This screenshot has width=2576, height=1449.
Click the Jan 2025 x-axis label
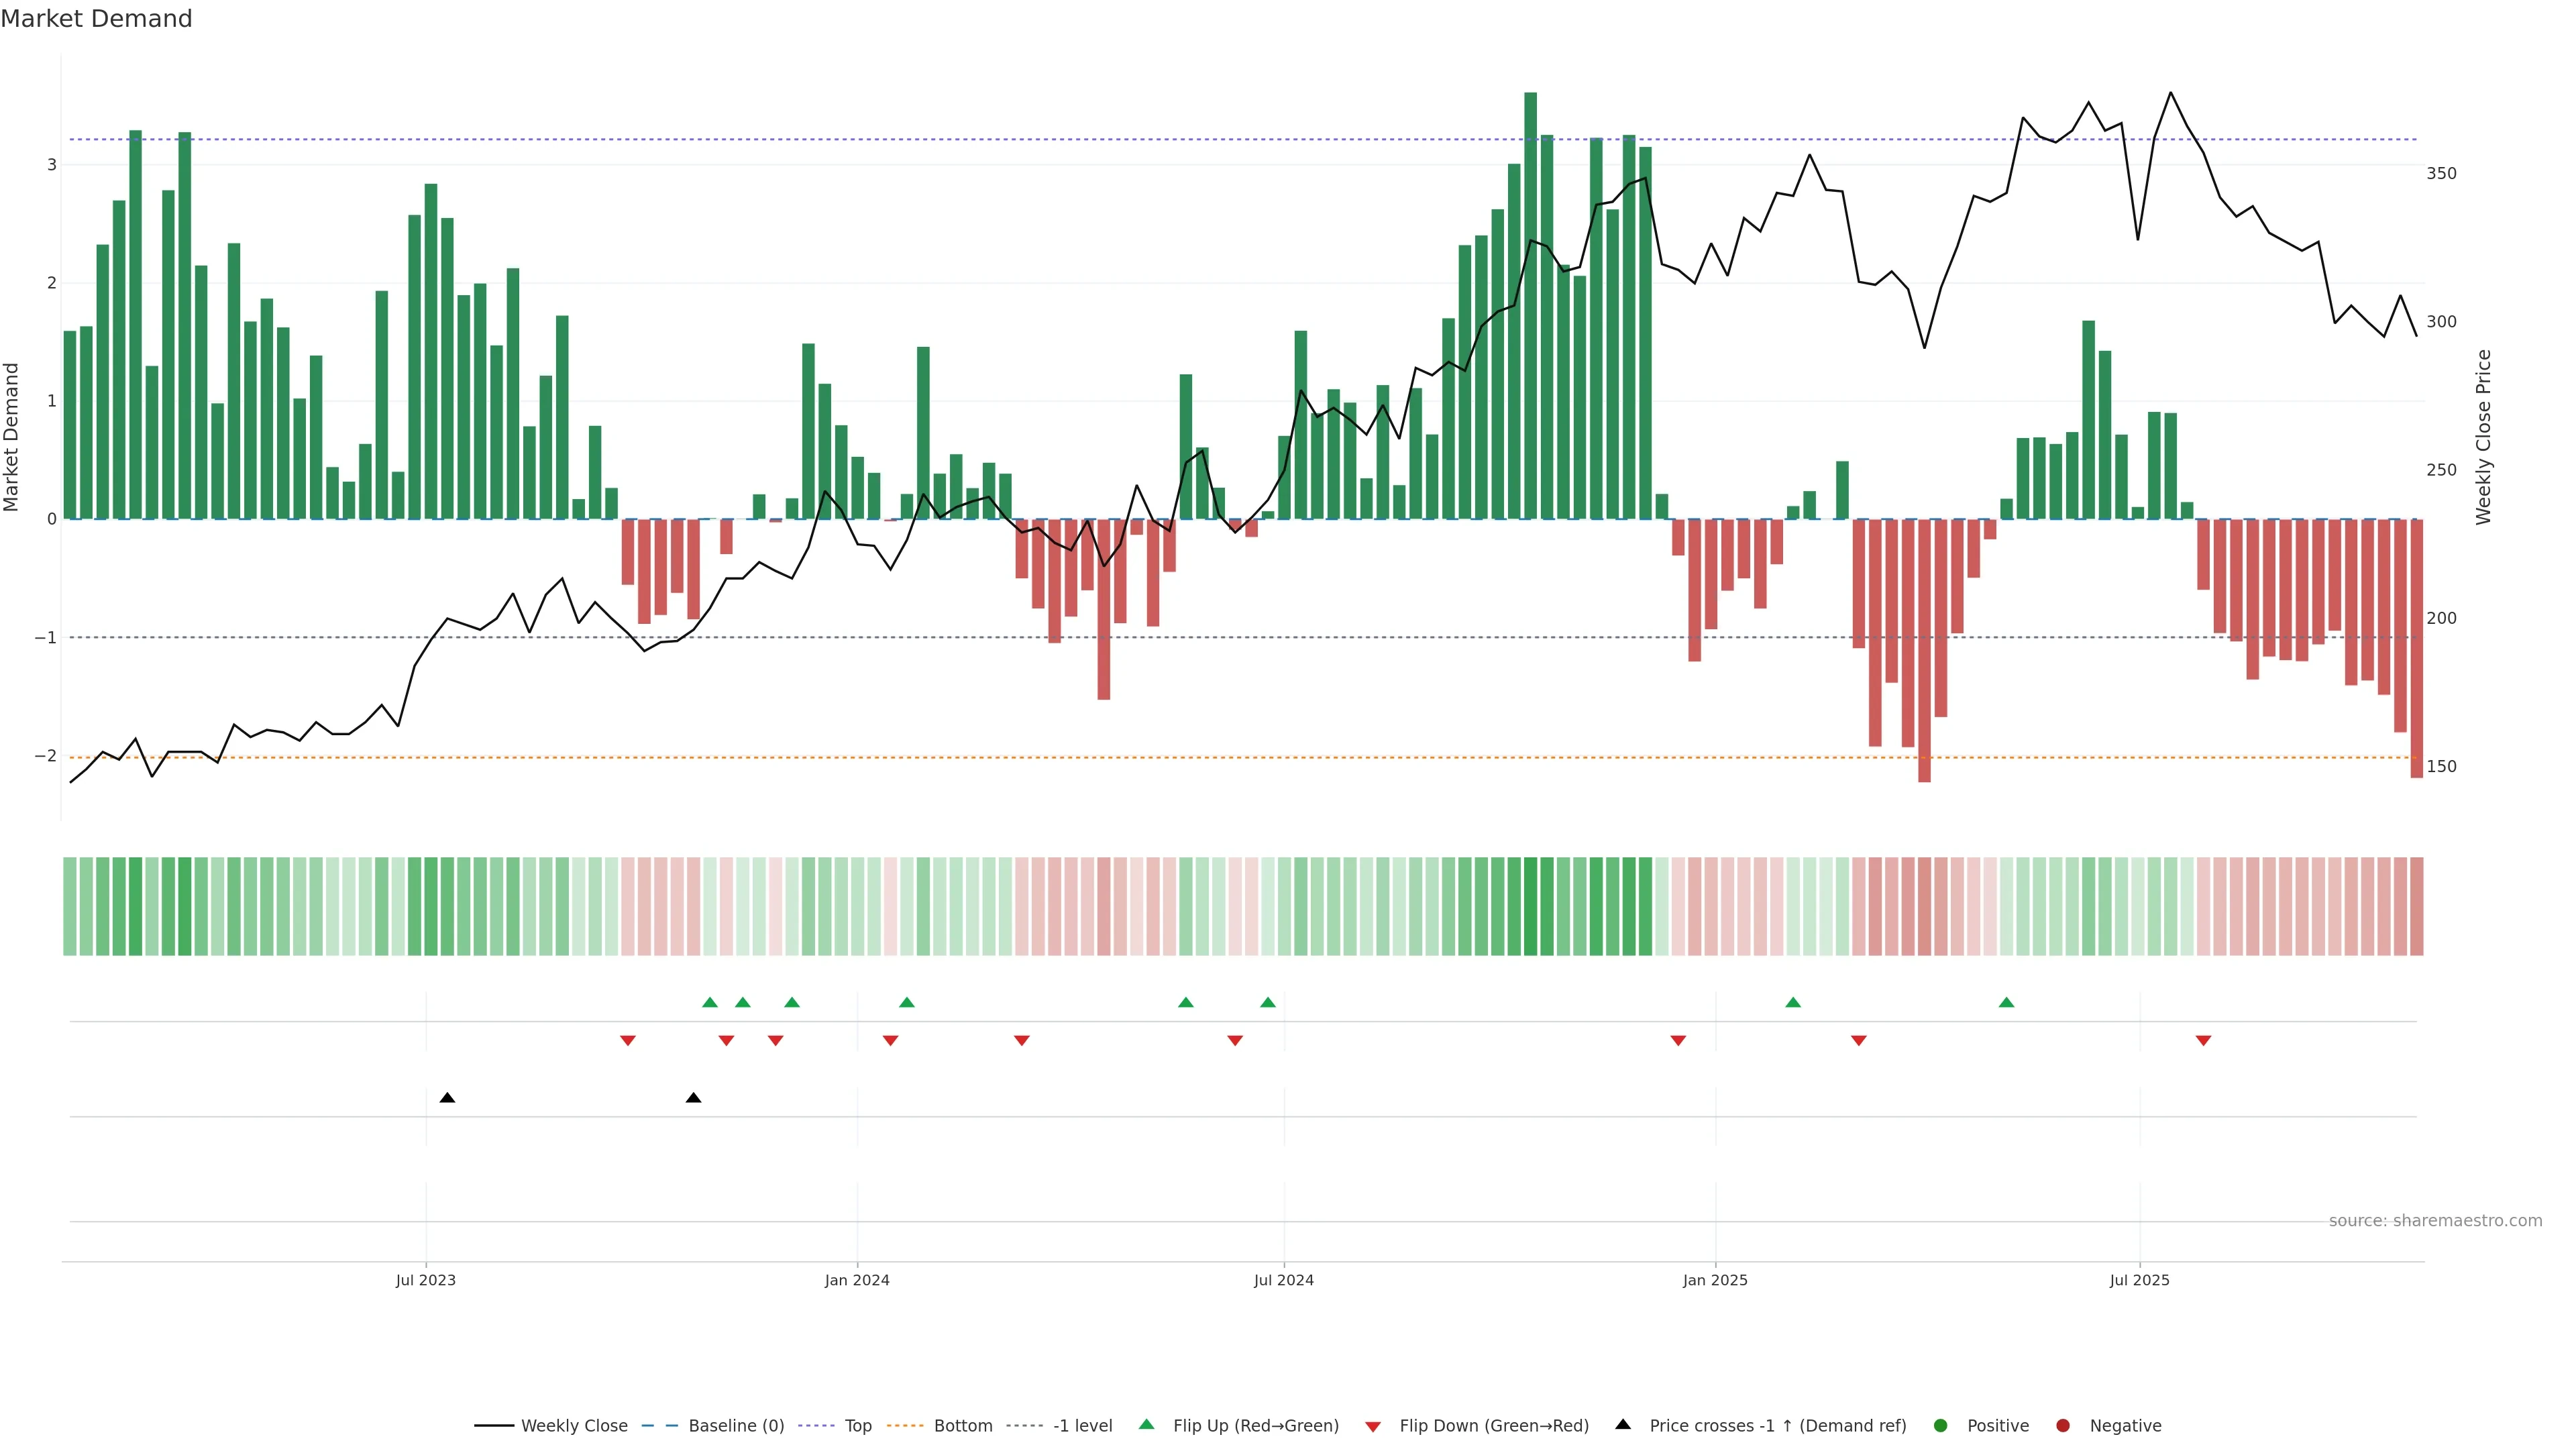(1715, 1280)
